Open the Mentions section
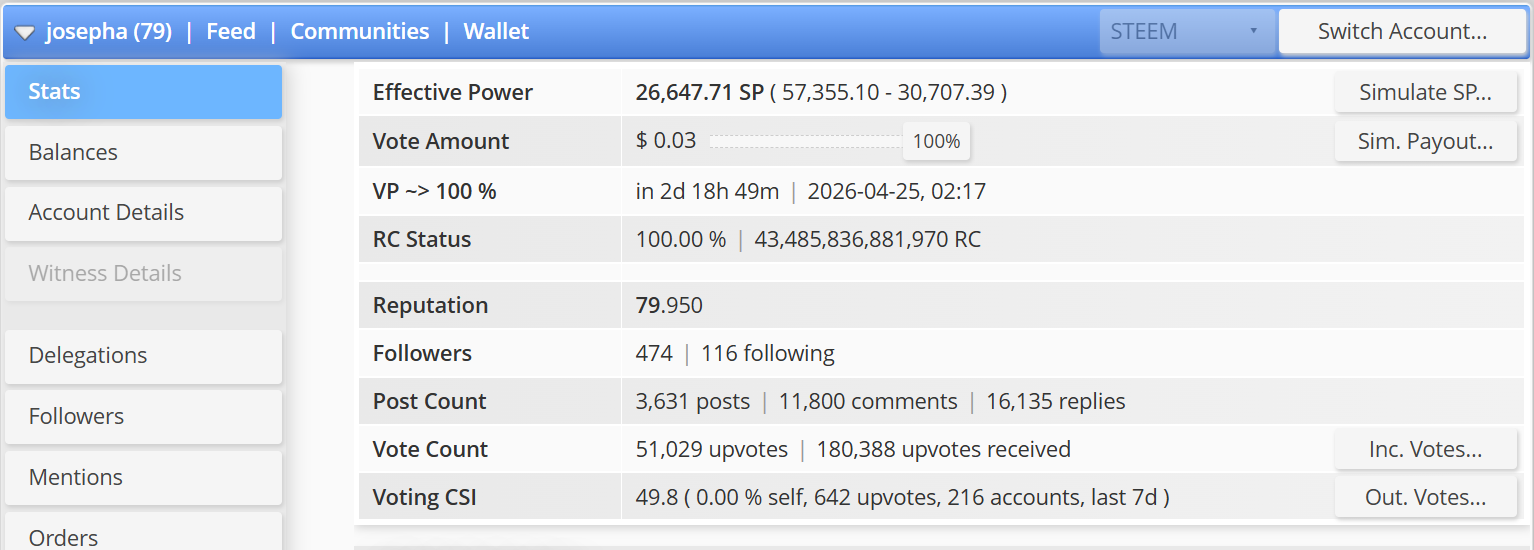Viewport: 1534px width, 550px height. click(143, 478)
